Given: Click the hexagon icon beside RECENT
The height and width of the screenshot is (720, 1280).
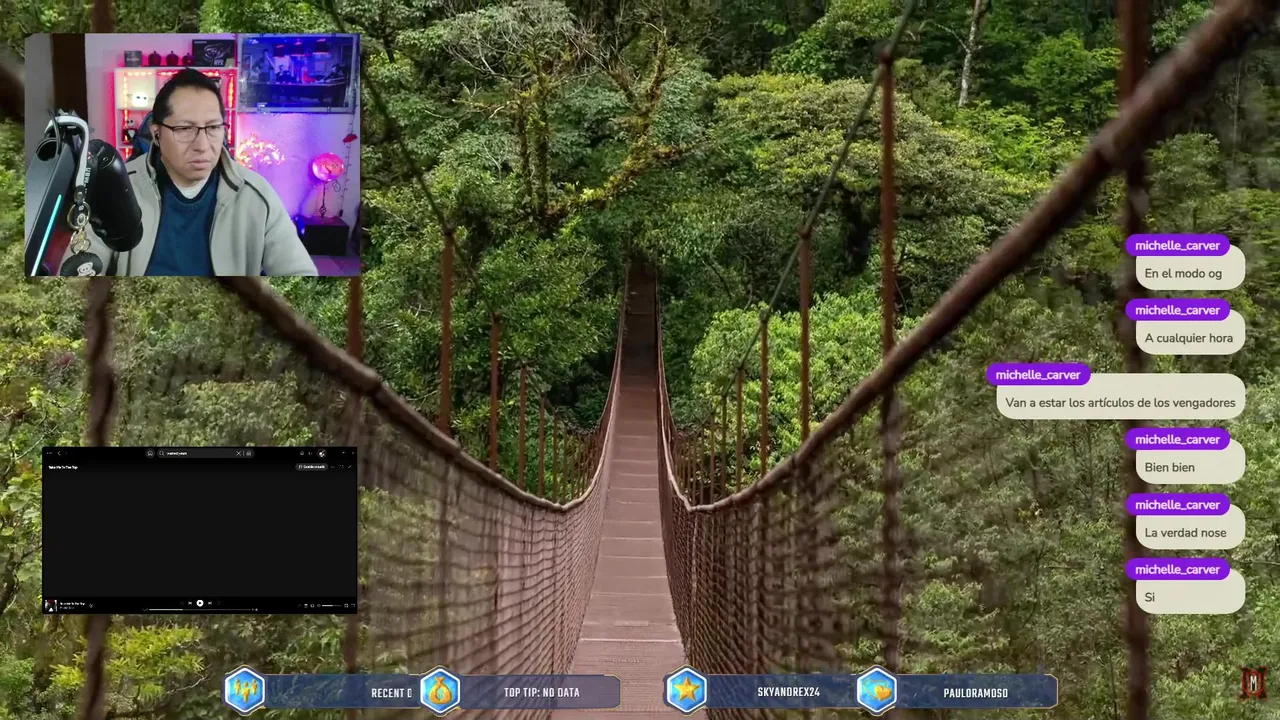Looking at the screenshot, I should 245,691.
